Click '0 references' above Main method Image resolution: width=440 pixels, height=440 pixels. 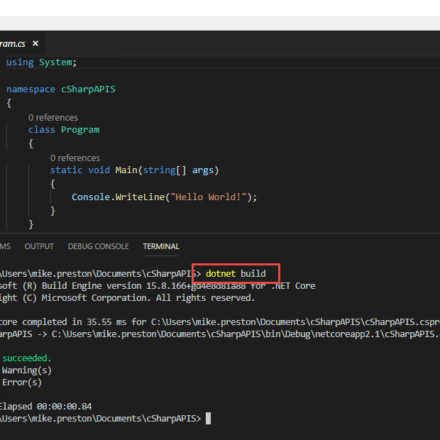(x=75, y=158)
